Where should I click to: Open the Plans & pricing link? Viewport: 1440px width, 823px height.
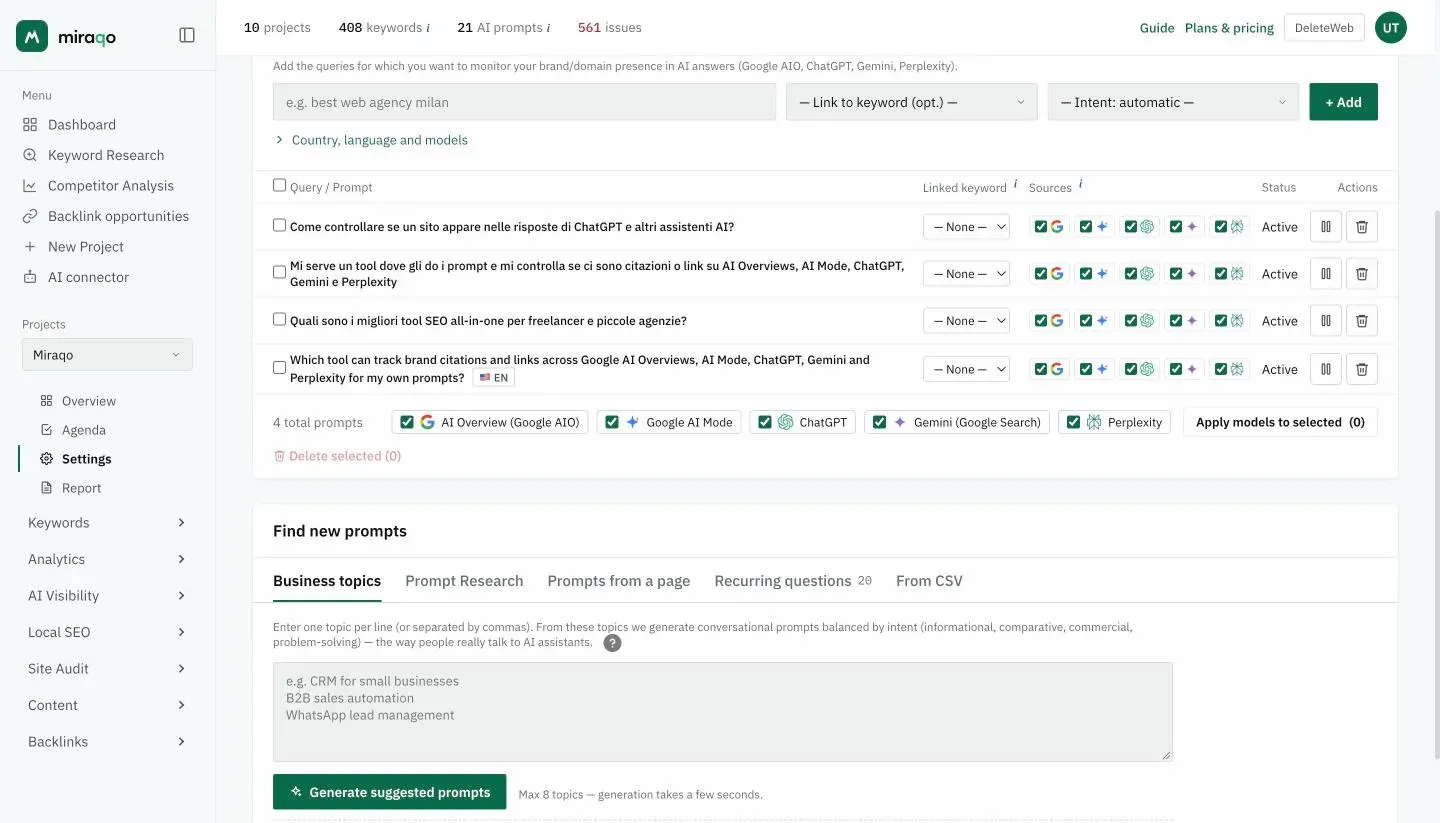click(x=1229, y=28)
